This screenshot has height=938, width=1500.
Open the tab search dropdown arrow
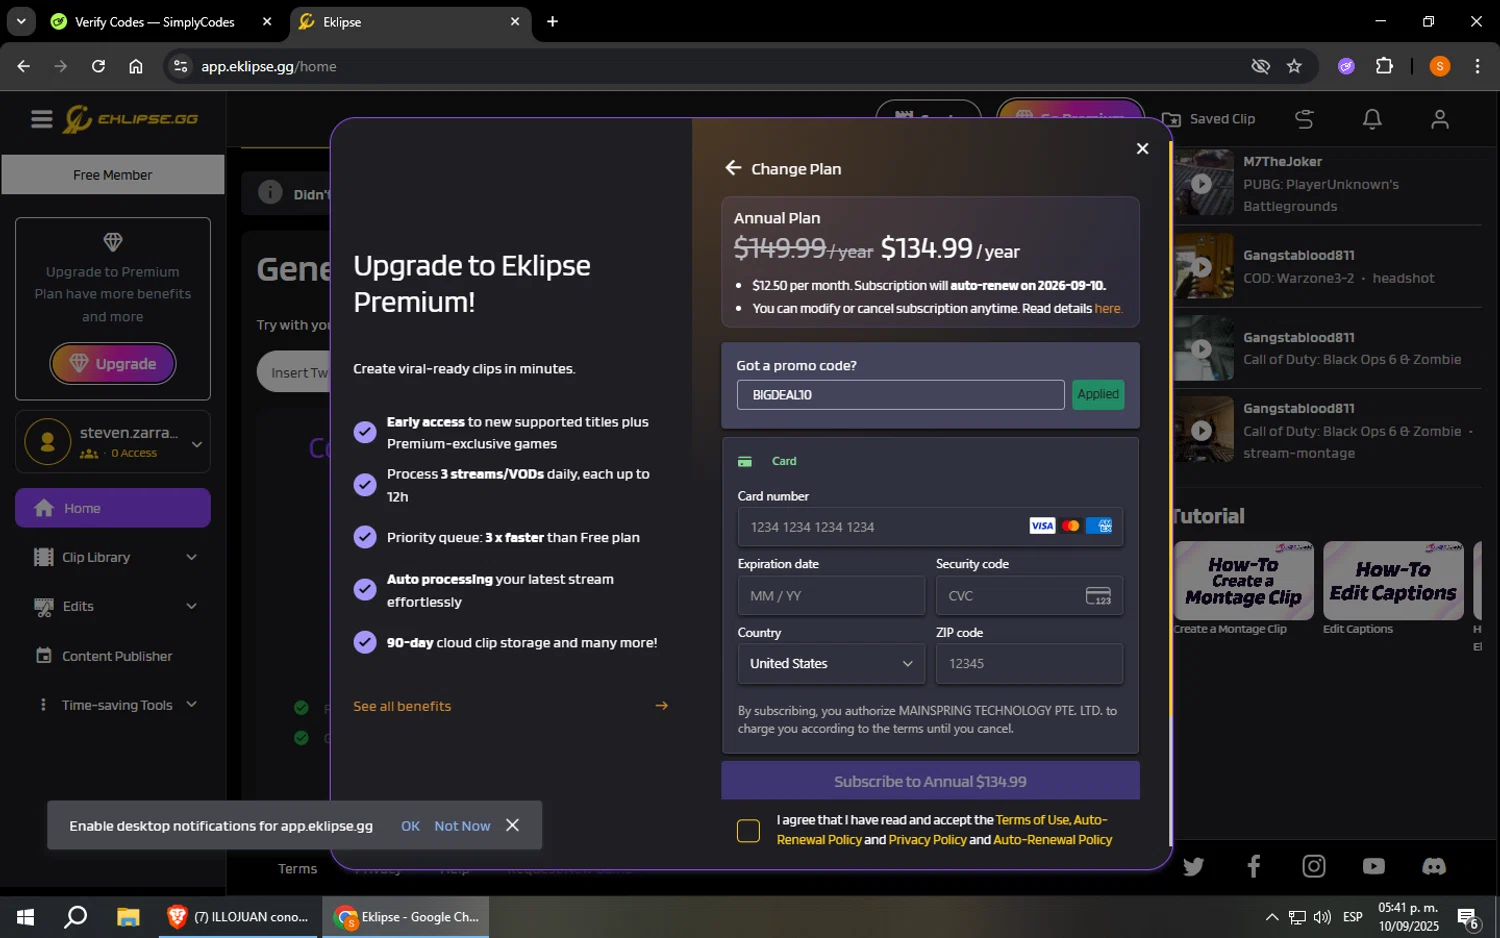point(21,21)
